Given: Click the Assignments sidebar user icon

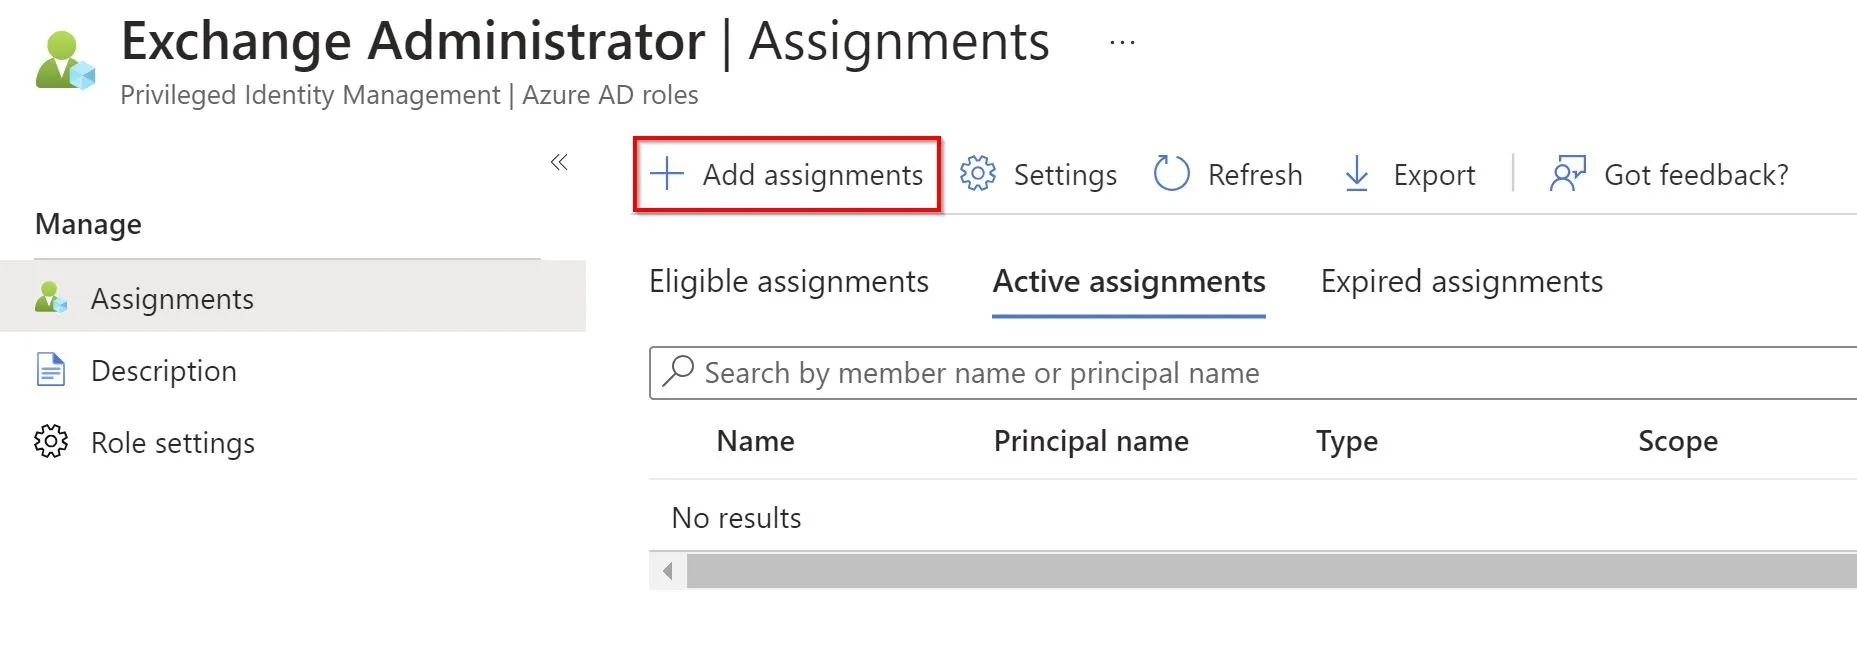Looking at the screenshot, I should click(x=51, y=297).
